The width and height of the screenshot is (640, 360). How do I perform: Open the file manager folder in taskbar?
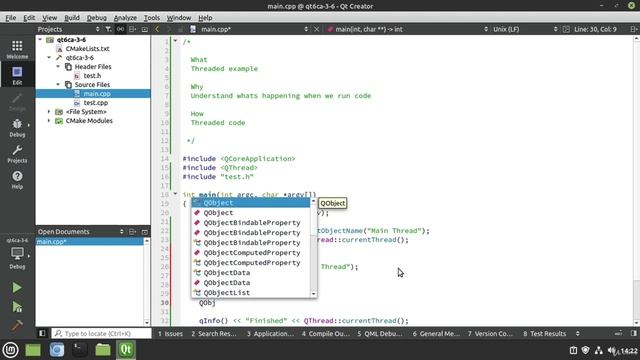click(102, 350)
